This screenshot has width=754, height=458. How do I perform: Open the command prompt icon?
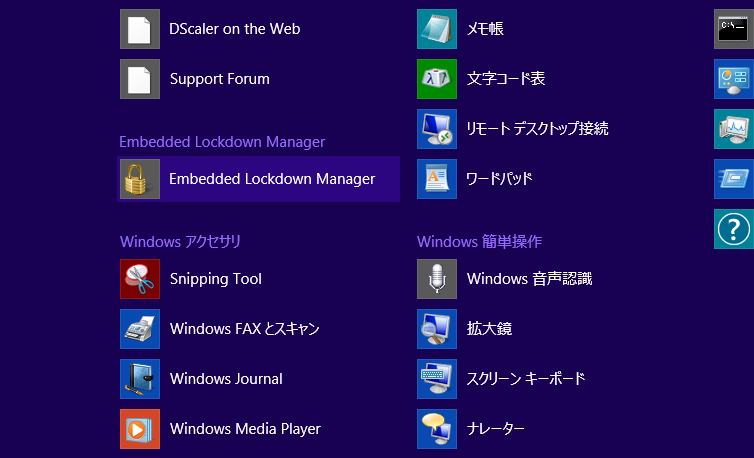734,29
